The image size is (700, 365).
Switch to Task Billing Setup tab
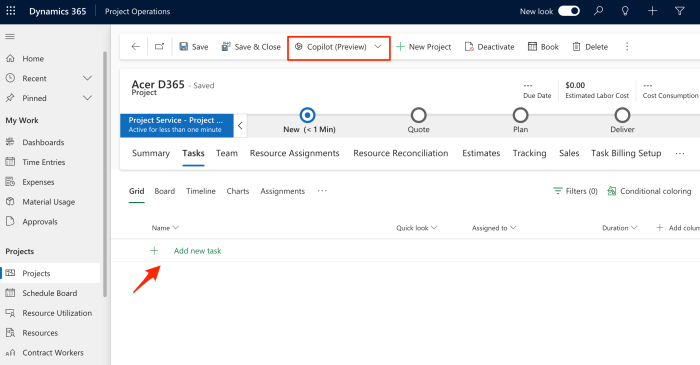626,153
